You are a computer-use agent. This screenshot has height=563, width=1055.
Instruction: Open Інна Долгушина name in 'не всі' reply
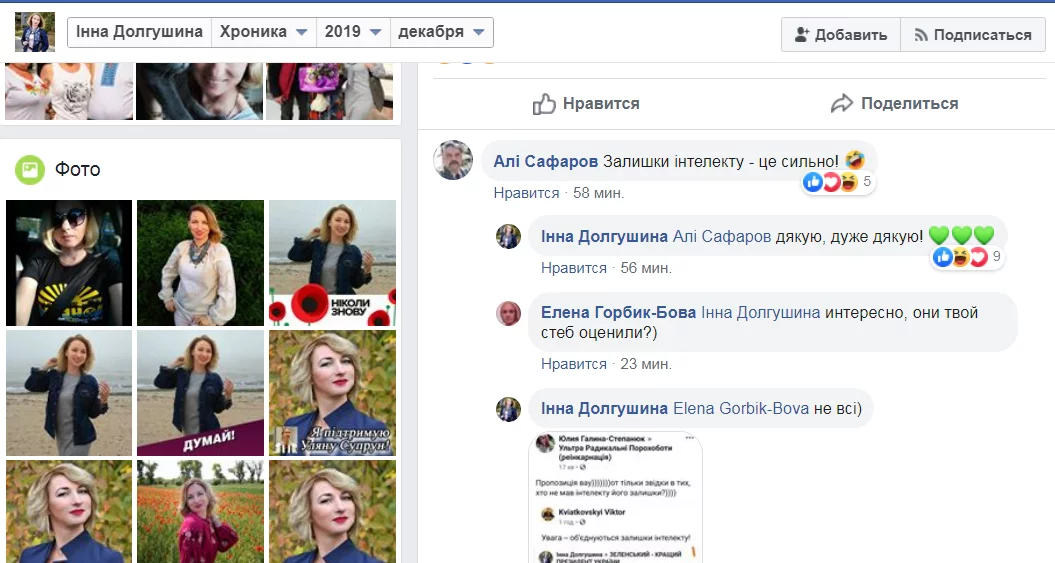[604, 409]
